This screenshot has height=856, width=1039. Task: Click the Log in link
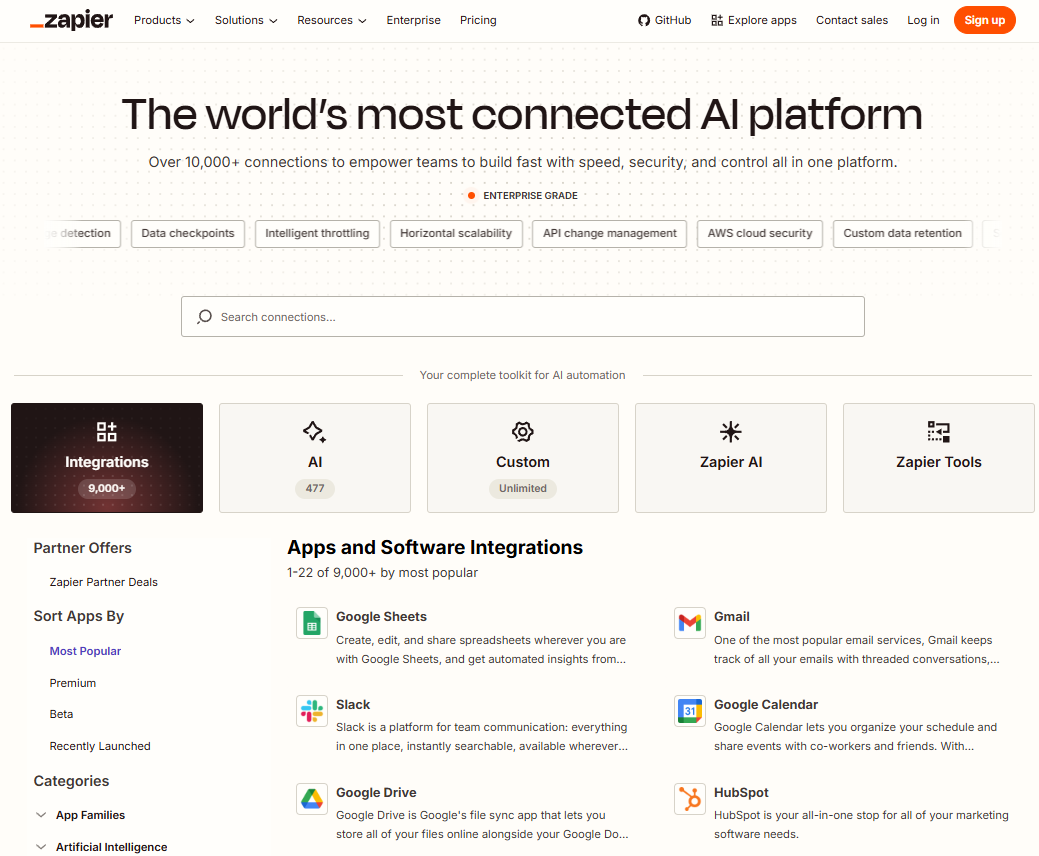click(x=923, y=21)
